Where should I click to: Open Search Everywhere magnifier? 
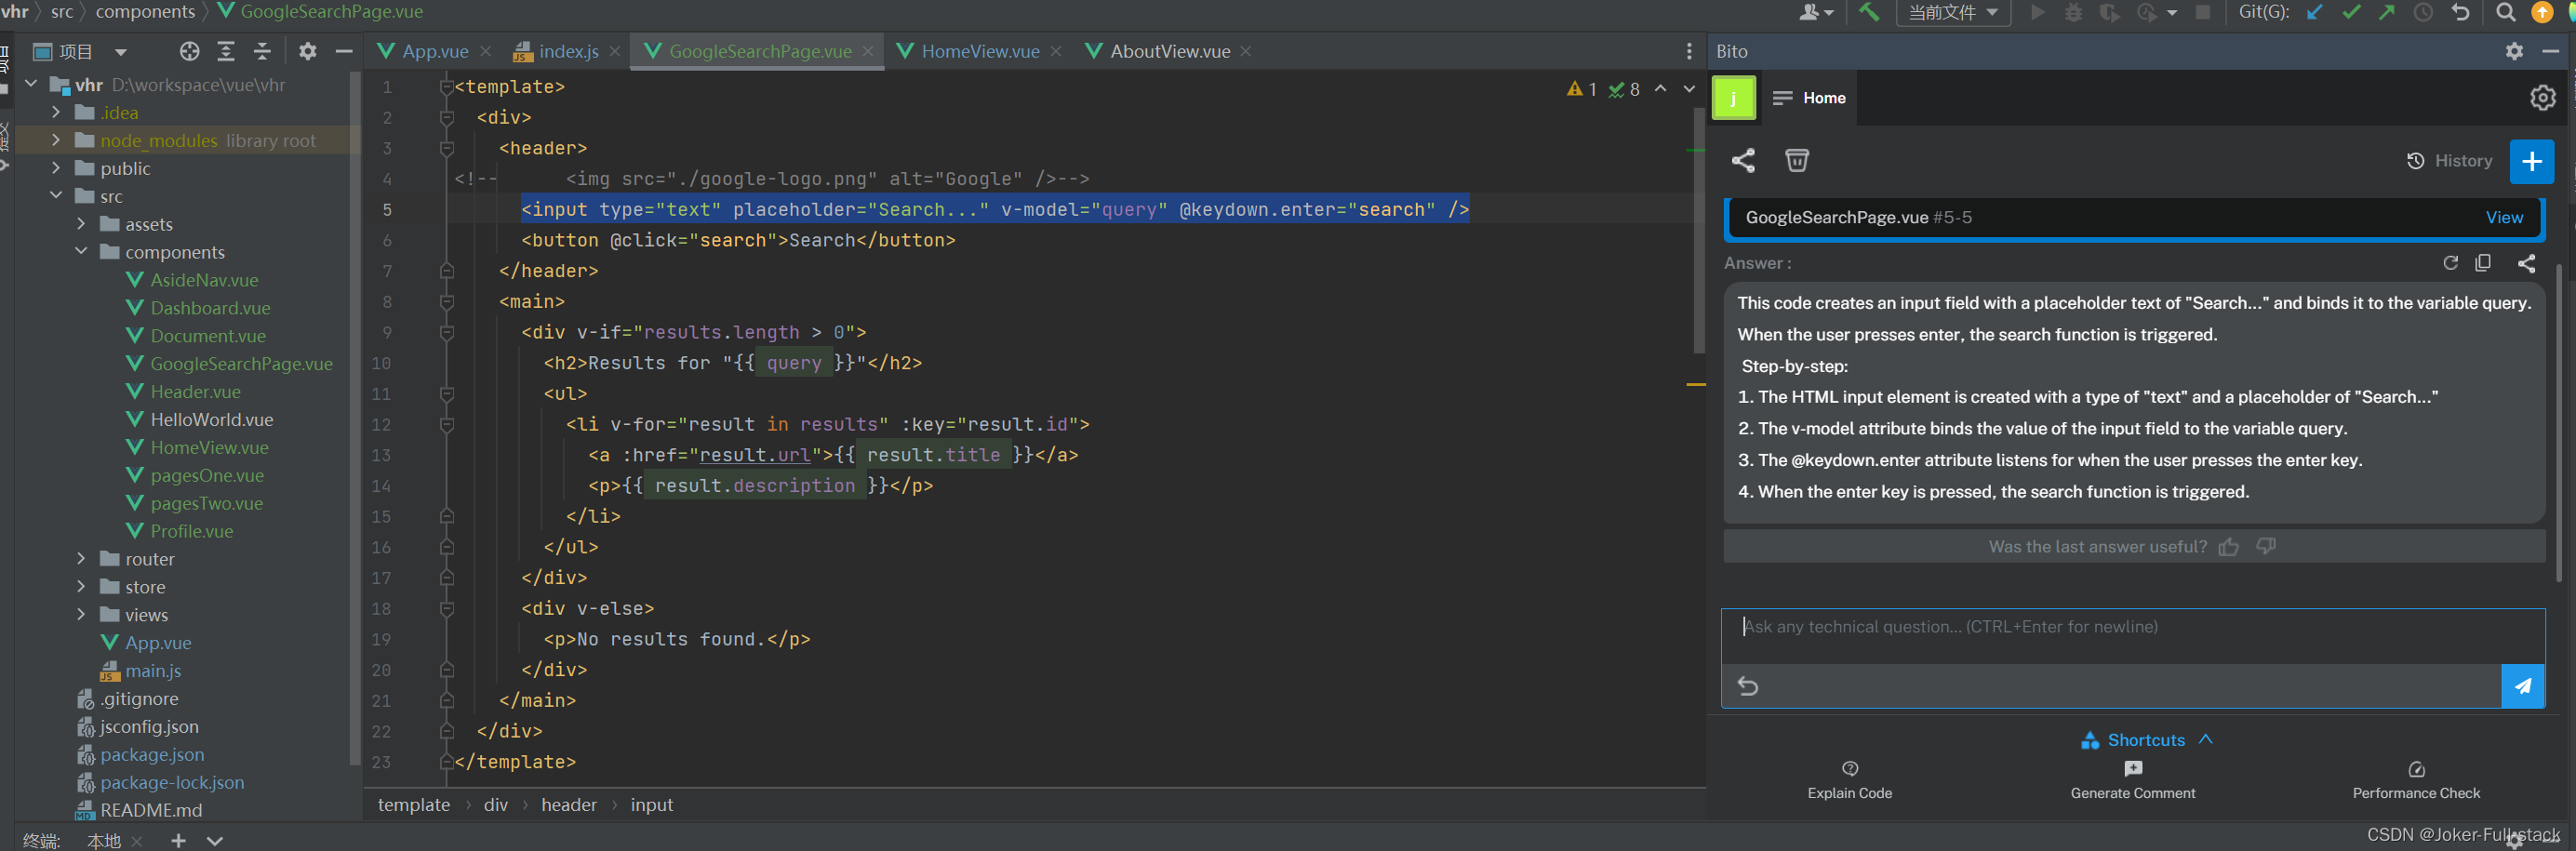[x=2505, y=12]
